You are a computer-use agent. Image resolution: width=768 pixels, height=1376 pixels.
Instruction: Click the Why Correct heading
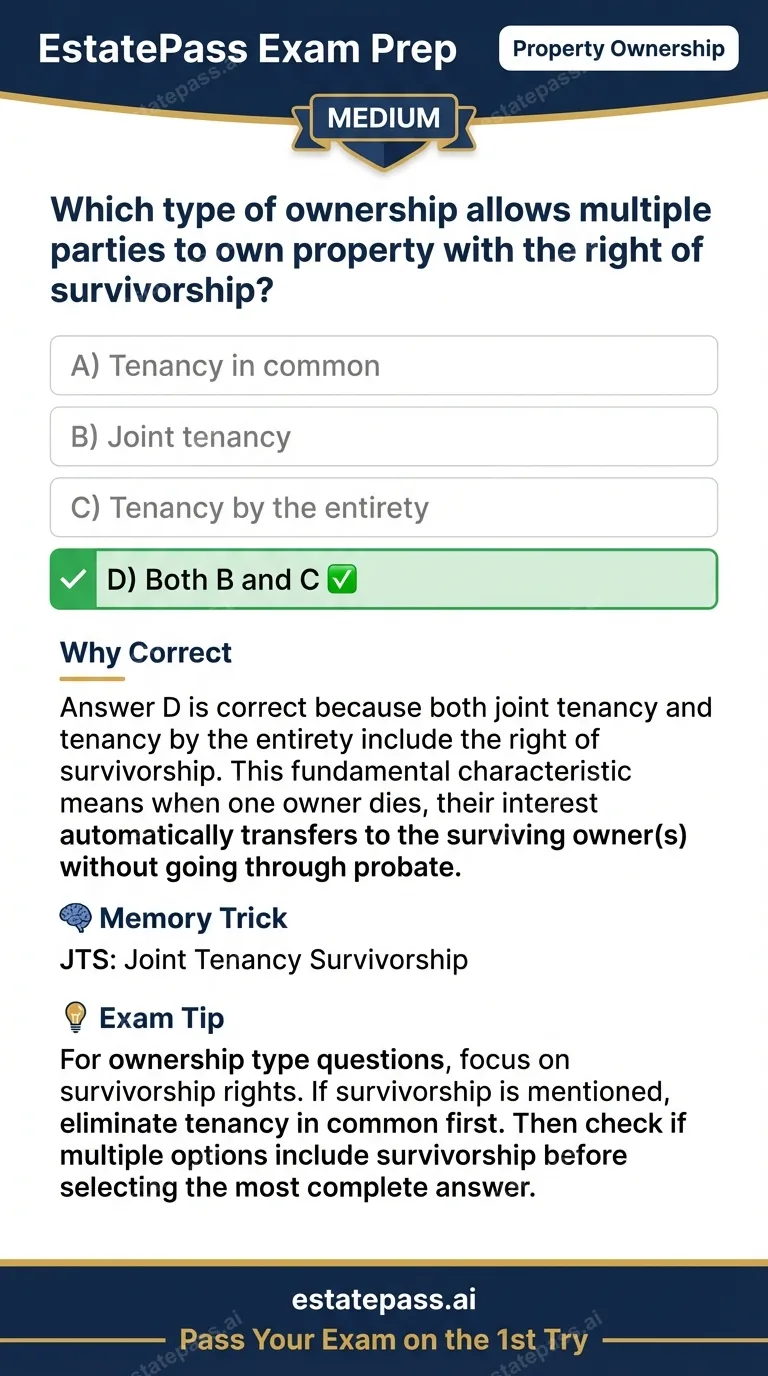click(146, 653)
